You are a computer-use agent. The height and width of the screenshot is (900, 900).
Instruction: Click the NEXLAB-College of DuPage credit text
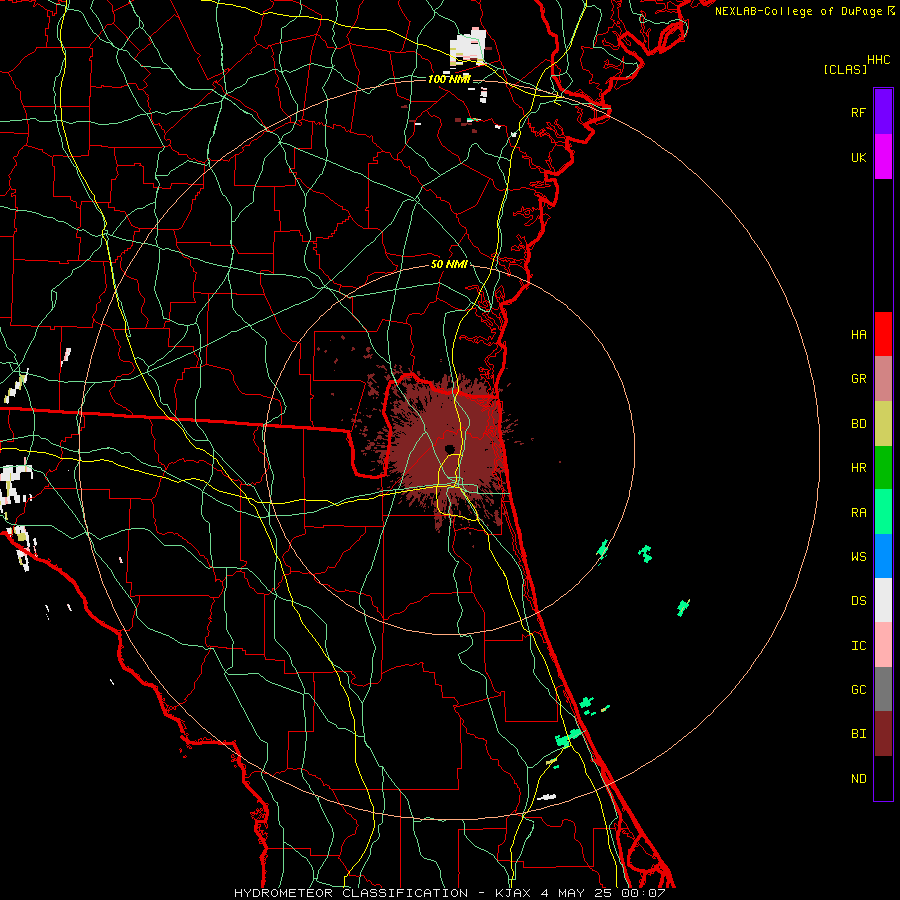(798, 11)
